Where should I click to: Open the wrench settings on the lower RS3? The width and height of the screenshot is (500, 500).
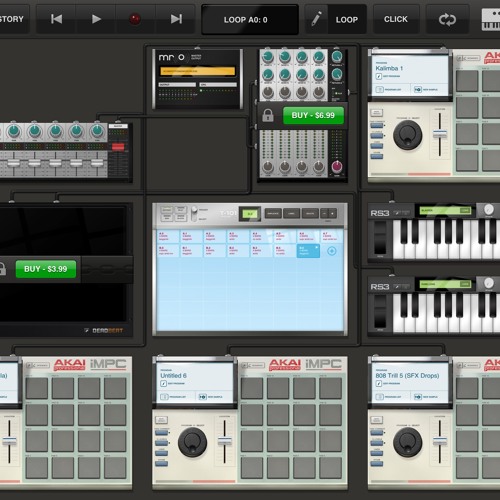tap(398, 287)
